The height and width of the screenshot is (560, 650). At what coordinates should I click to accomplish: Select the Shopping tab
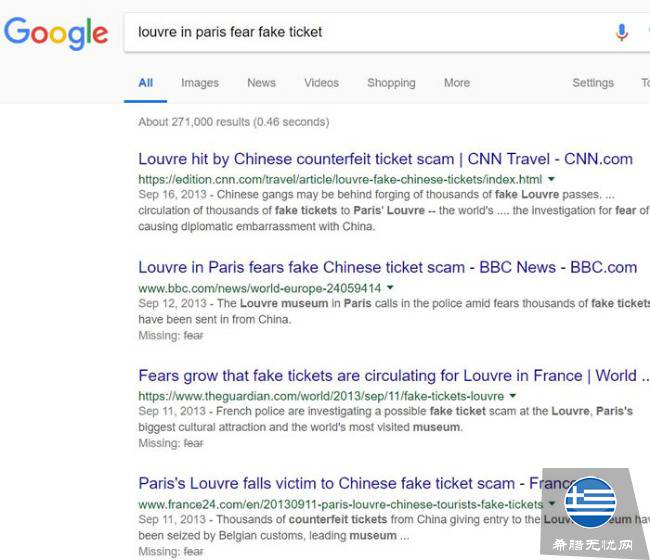point(391,83)
